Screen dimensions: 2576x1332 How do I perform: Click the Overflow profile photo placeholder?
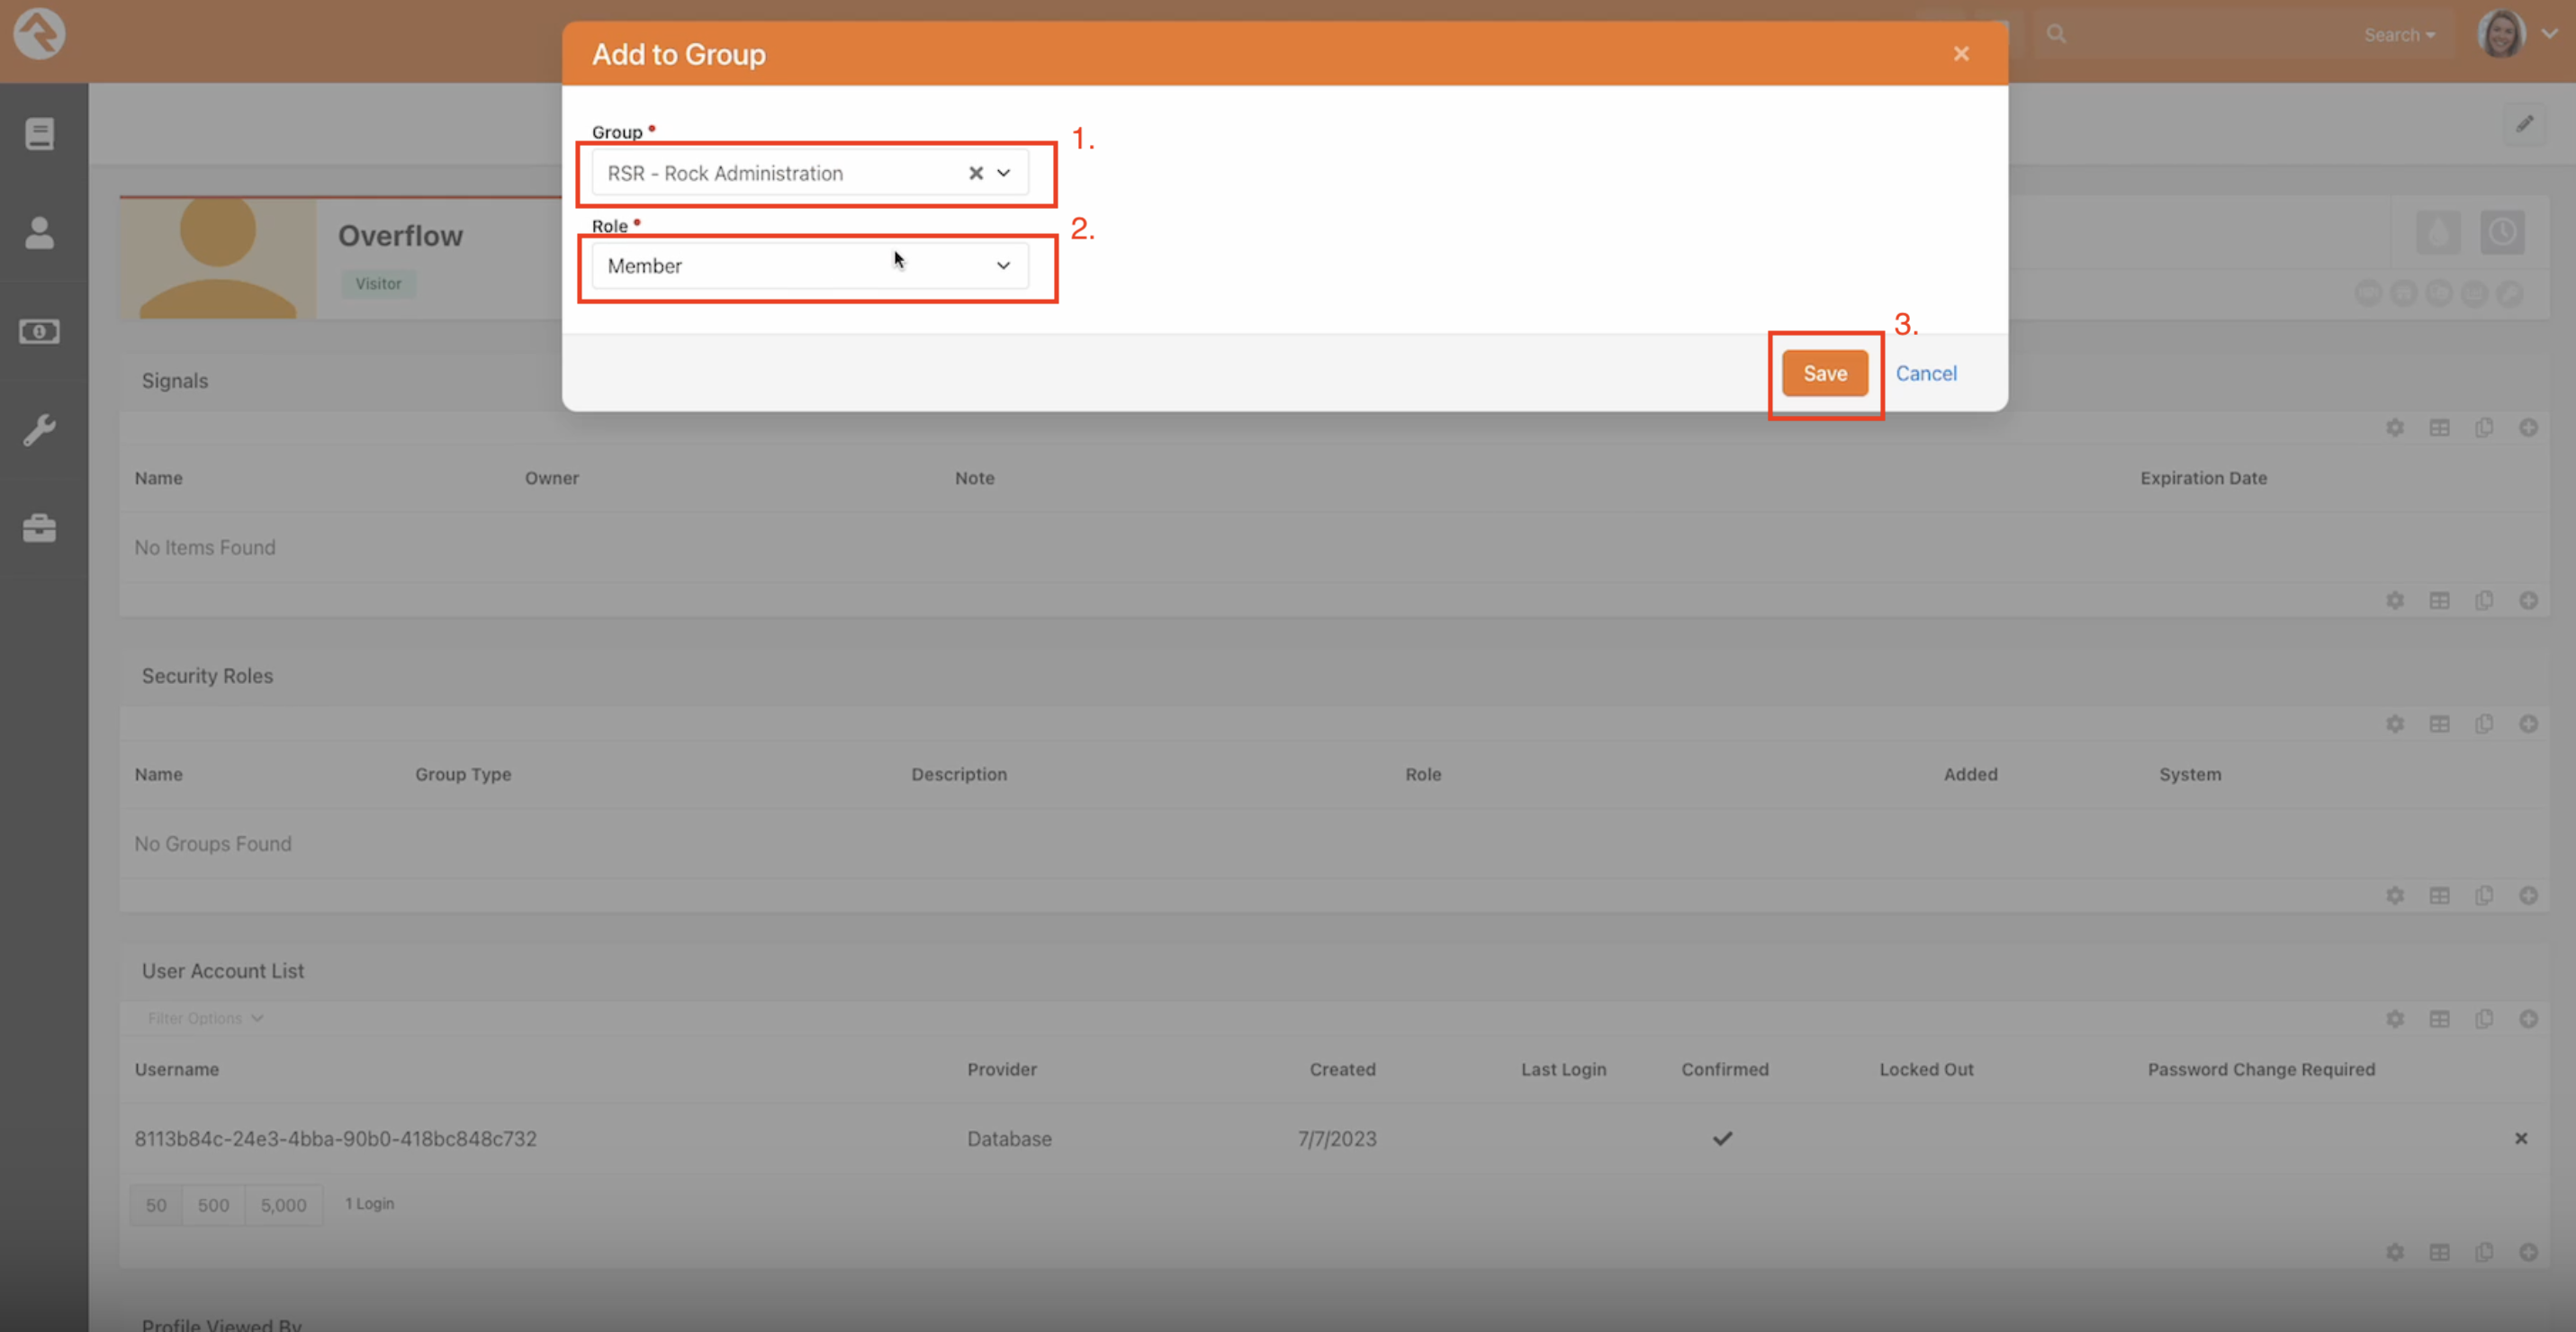click(218, 259)
